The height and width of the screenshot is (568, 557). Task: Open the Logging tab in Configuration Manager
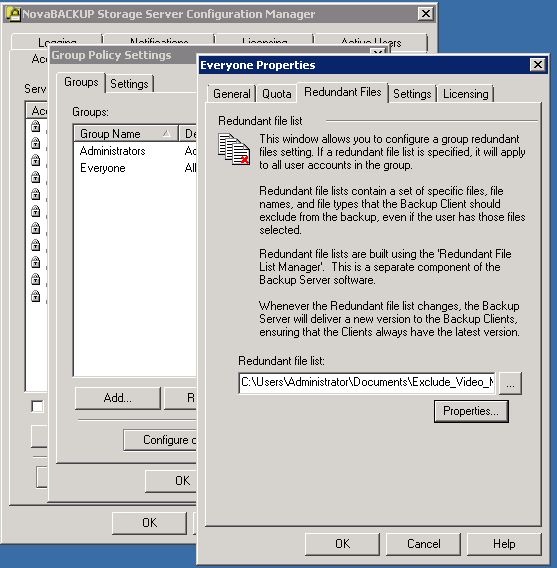[57, 42]
